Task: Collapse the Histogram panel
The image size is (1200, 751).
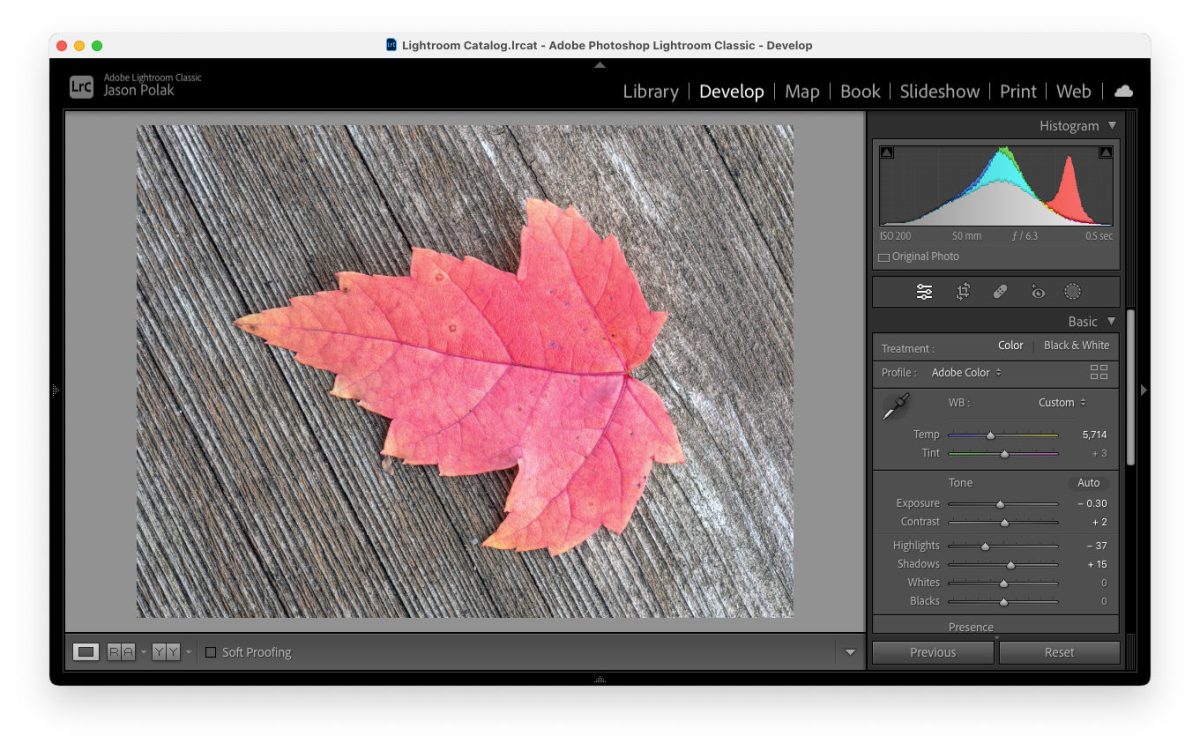Action: click(x=1111, y=126)
